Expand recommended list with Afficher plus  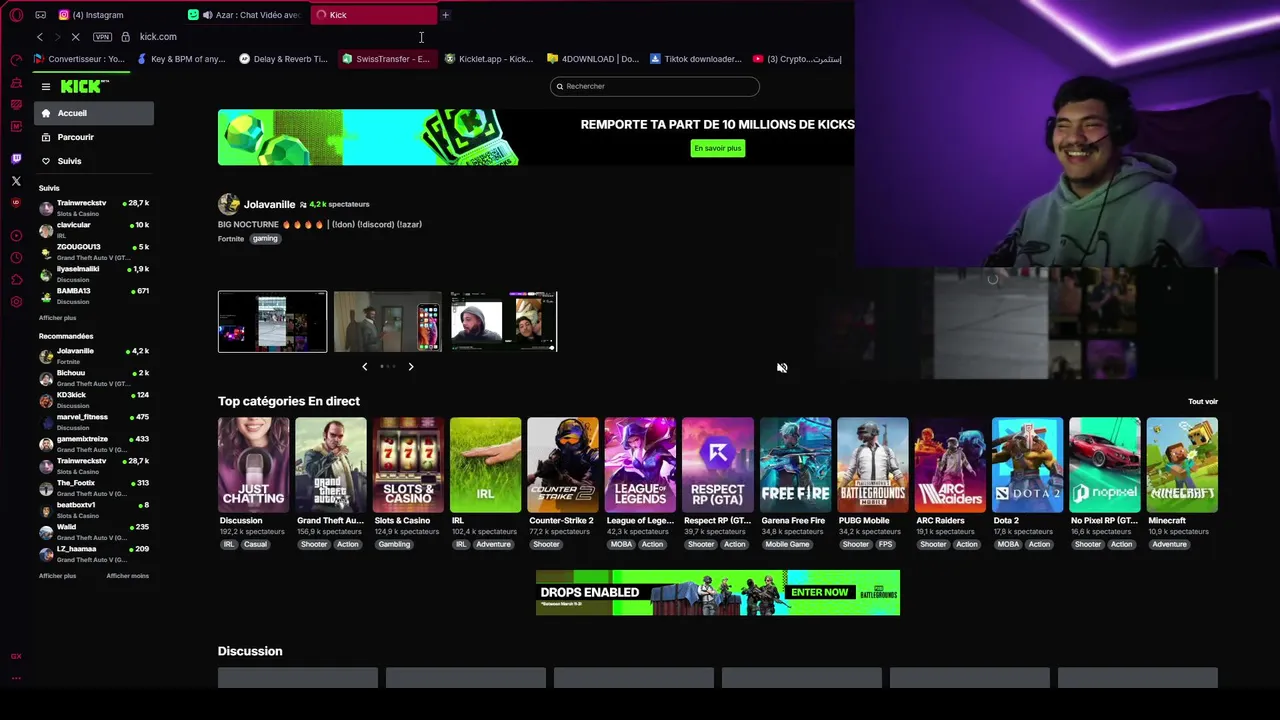tap(57, 576)
